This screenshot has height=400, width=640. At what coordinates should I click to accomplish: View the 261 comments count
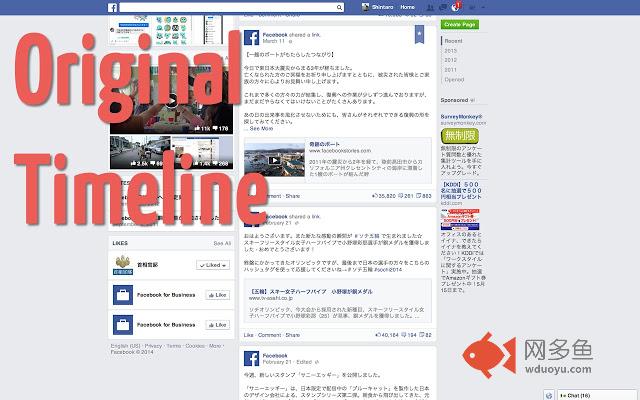406,196
